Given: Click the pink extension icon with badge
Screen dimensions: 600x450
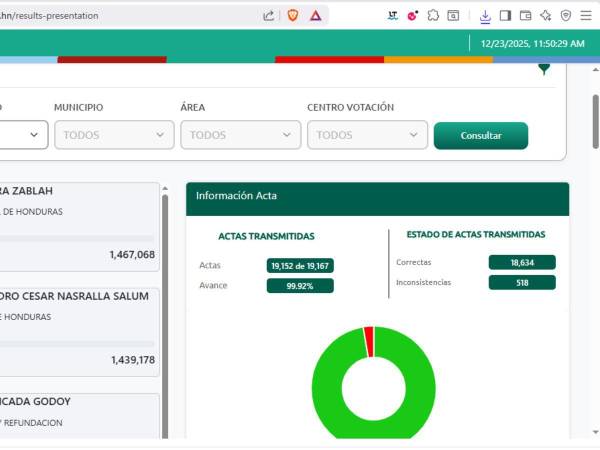Looking at the screenshot, I should (x=412, y=16).
